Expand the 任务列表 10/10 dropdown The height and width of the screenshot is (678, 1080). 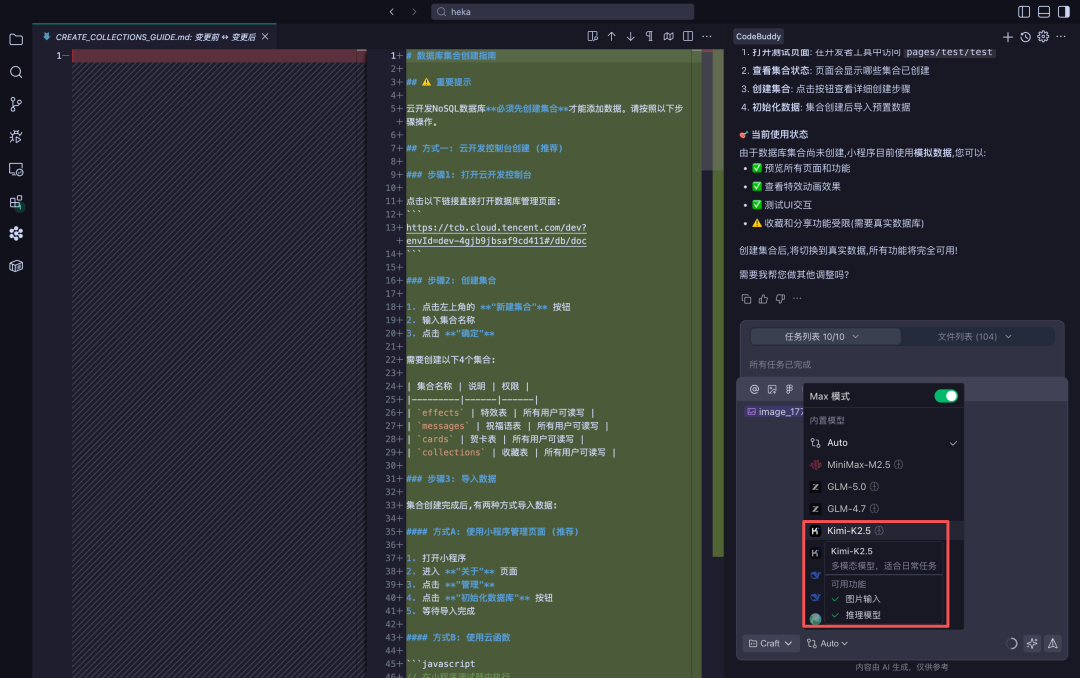coord(822,337)
